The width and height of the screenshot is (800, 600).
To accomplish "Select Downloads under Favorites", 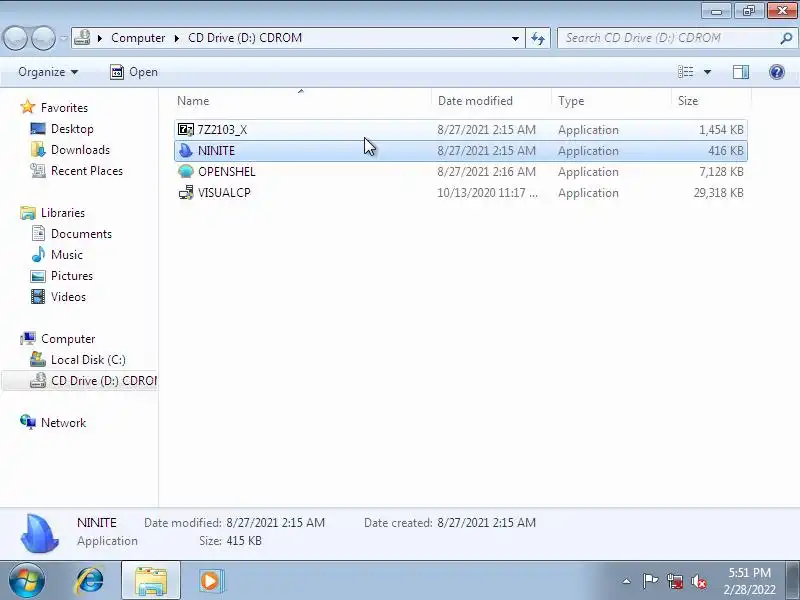I will tap(80, 149).
